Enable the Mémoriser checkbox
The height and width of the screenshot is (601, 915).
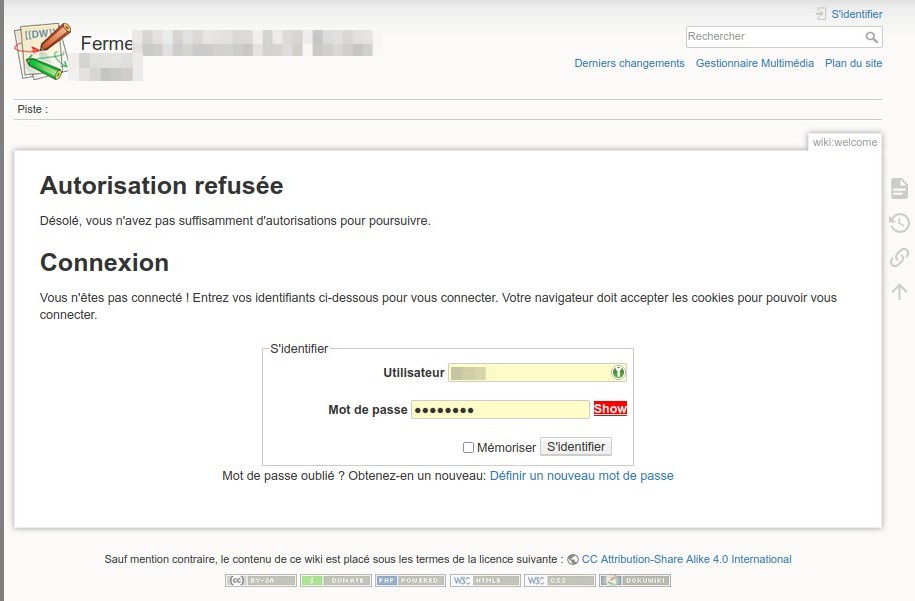point(468,448)
